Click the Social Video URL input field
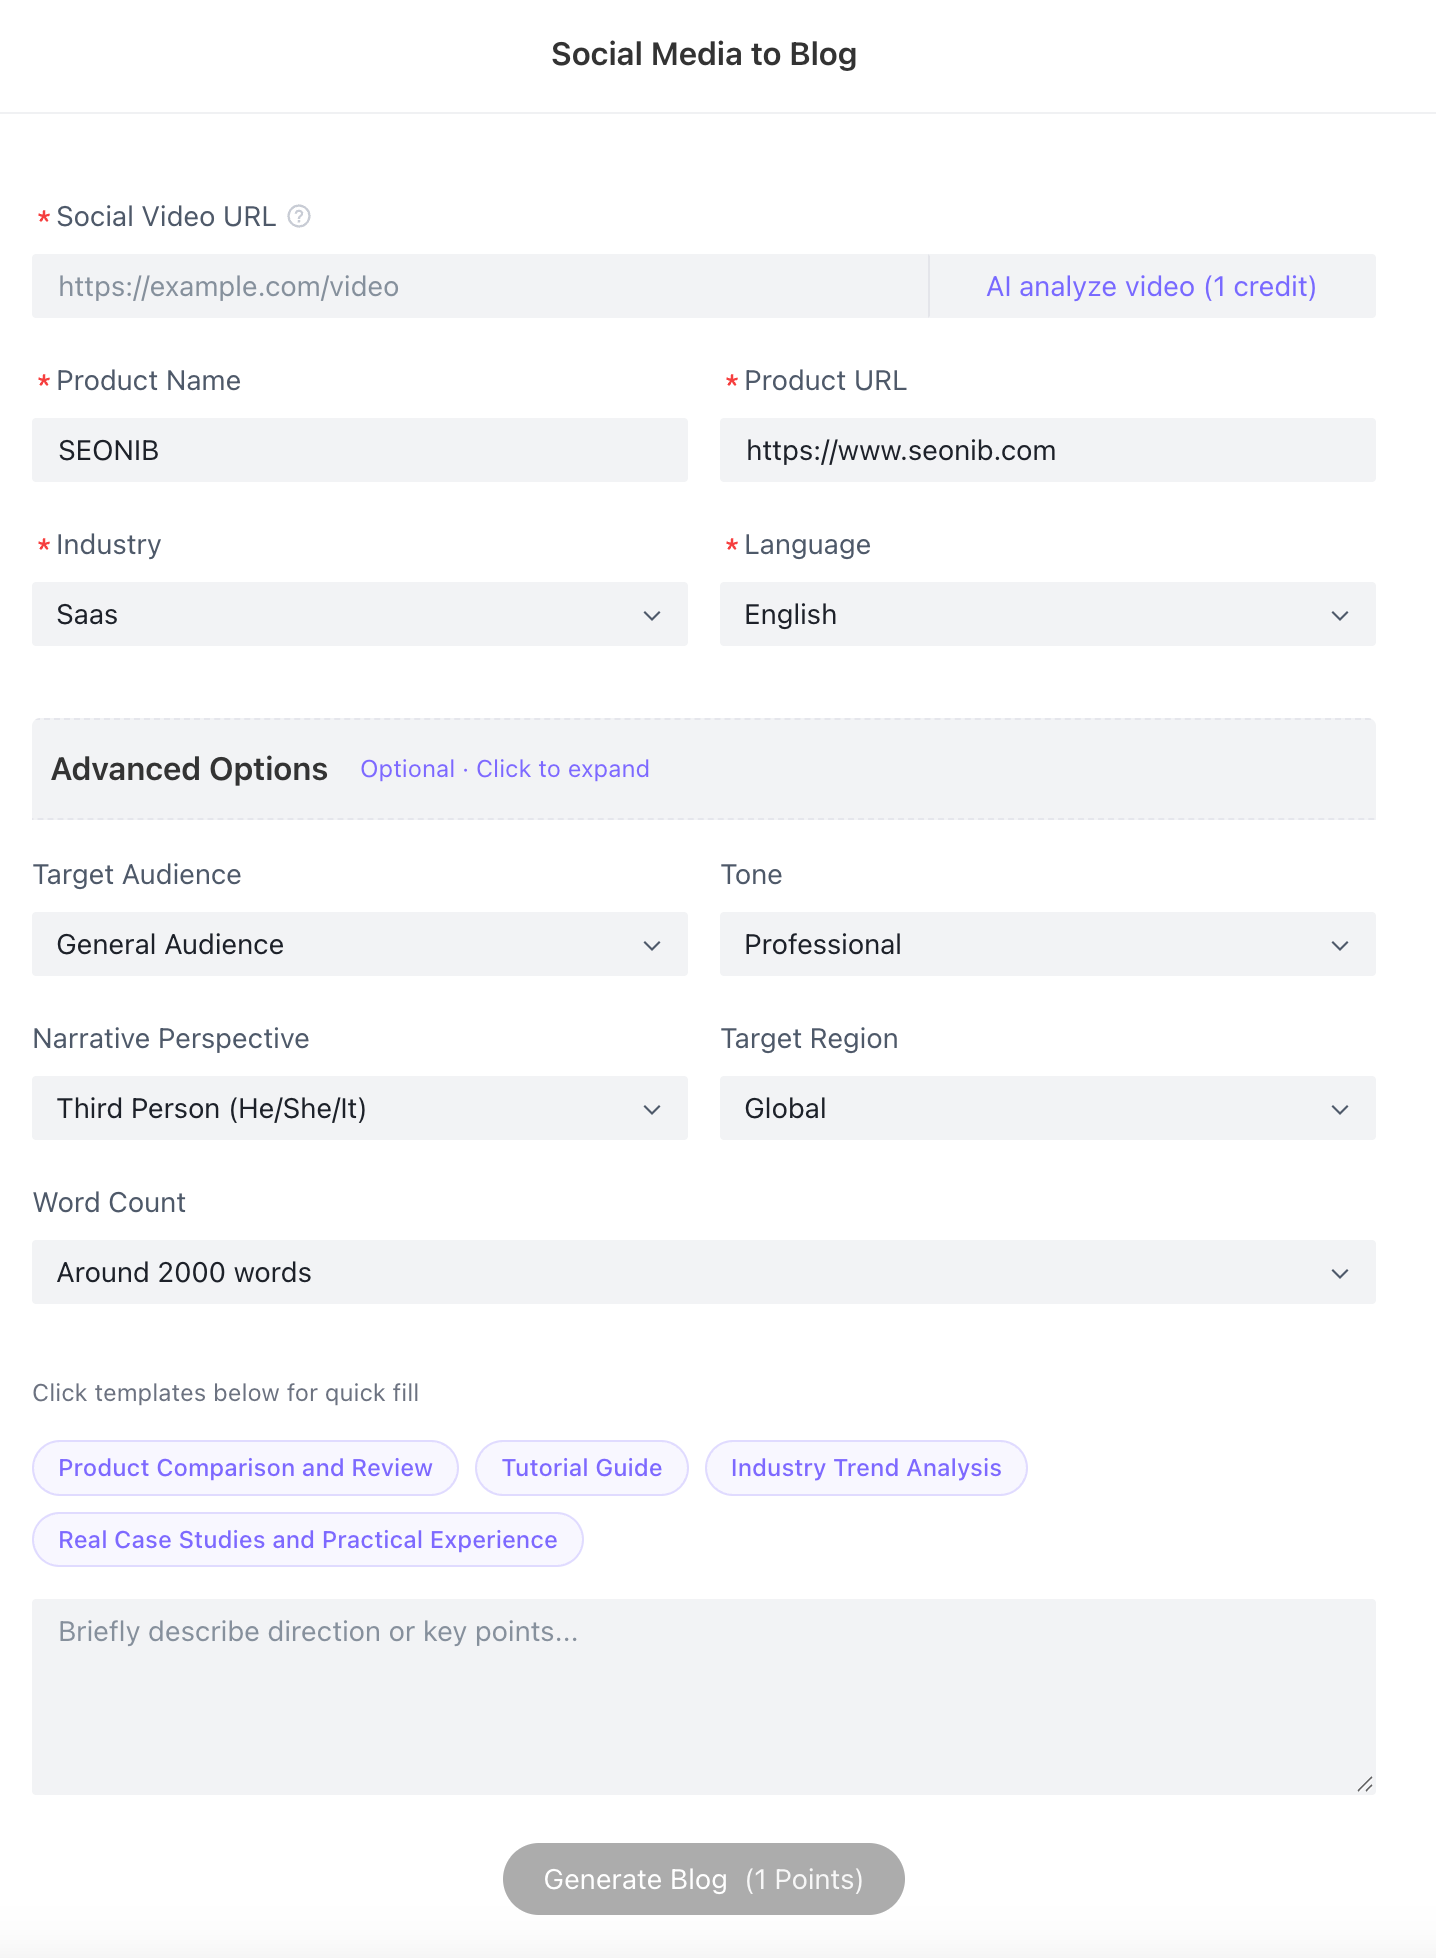This screenshot has width=1436, height=1958. coord(480,287)
